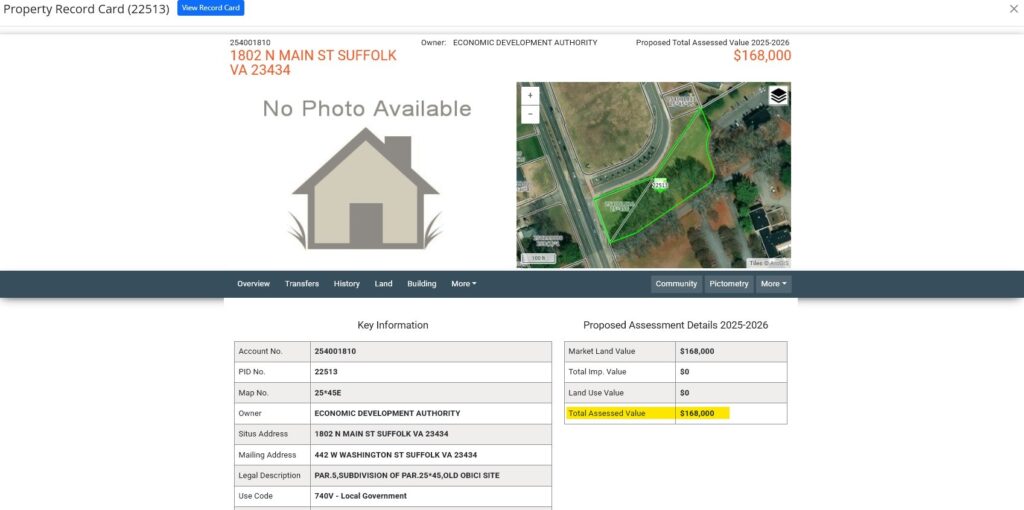This screenshot has height=510, width=1024.
Task: Open the map layers switcher
Action: (778, 96)
